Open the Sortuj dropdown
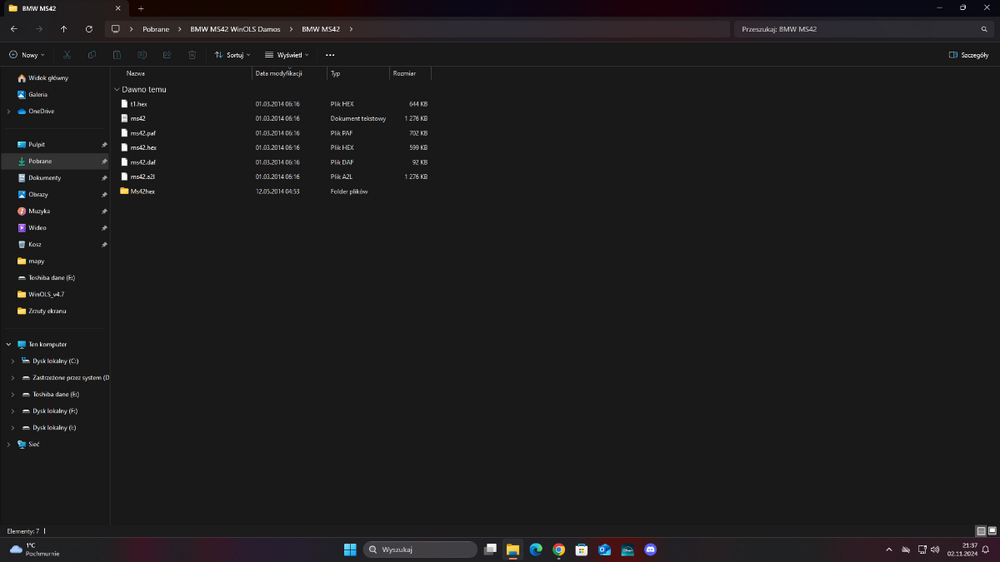Viewport: 1000px width, 562px height. pos(232,55)
